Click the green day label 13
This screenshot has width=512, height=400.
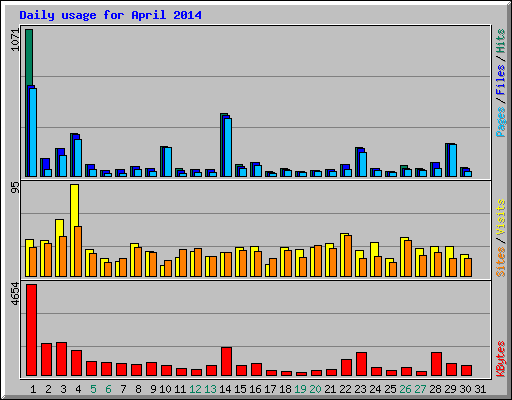(210, 389)
